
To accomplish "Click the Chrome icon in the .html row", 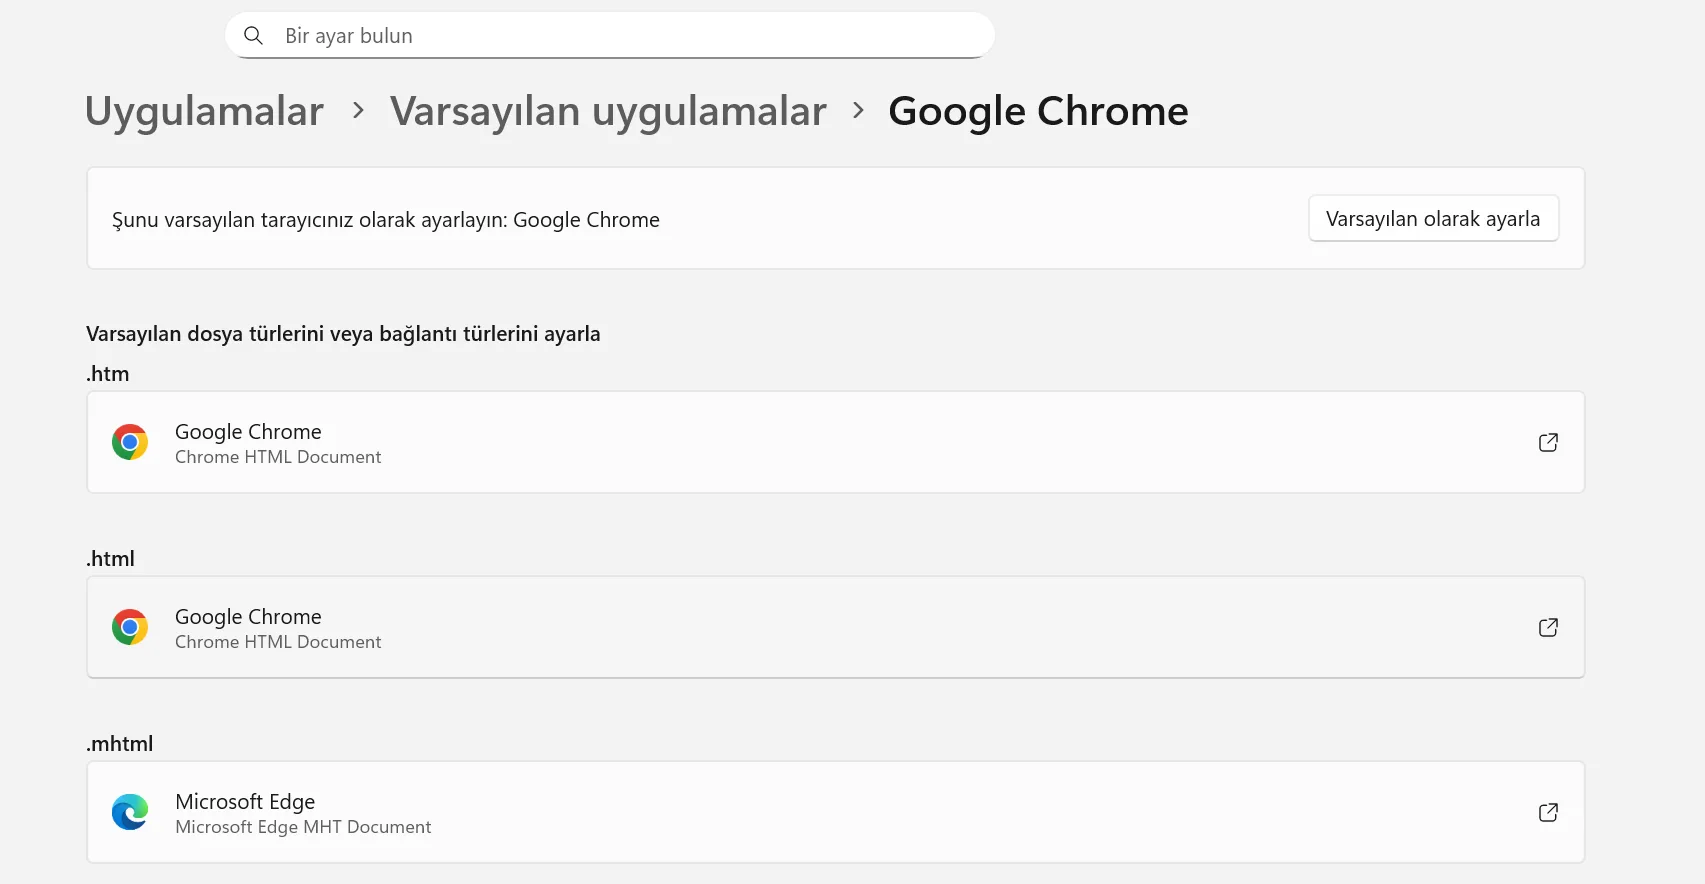I will [x=130, y=627].
